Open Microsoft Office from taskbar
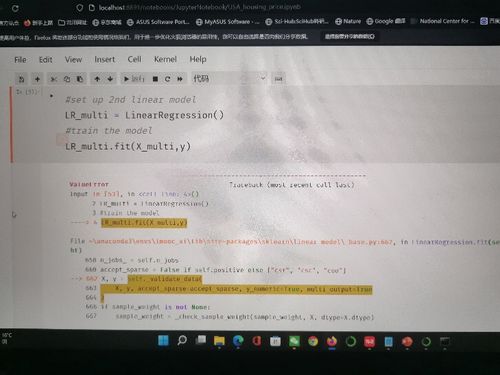The height and width of the screenshot is (375, 500). coord(257,341)
